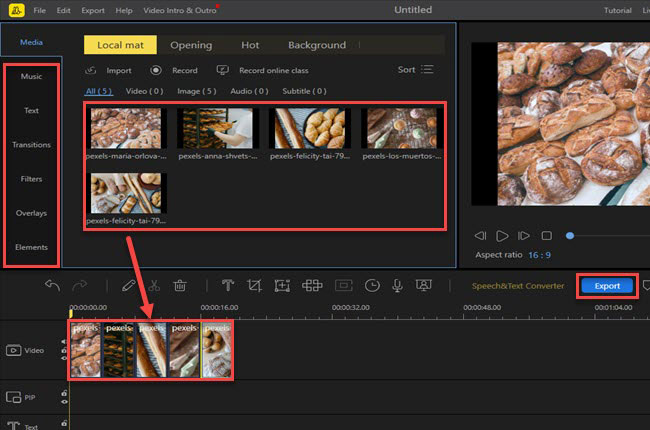The height and width of the screenshot is (430, 650).
Task: Open Video Intro & Outro menu
Action: pos(180,10)
